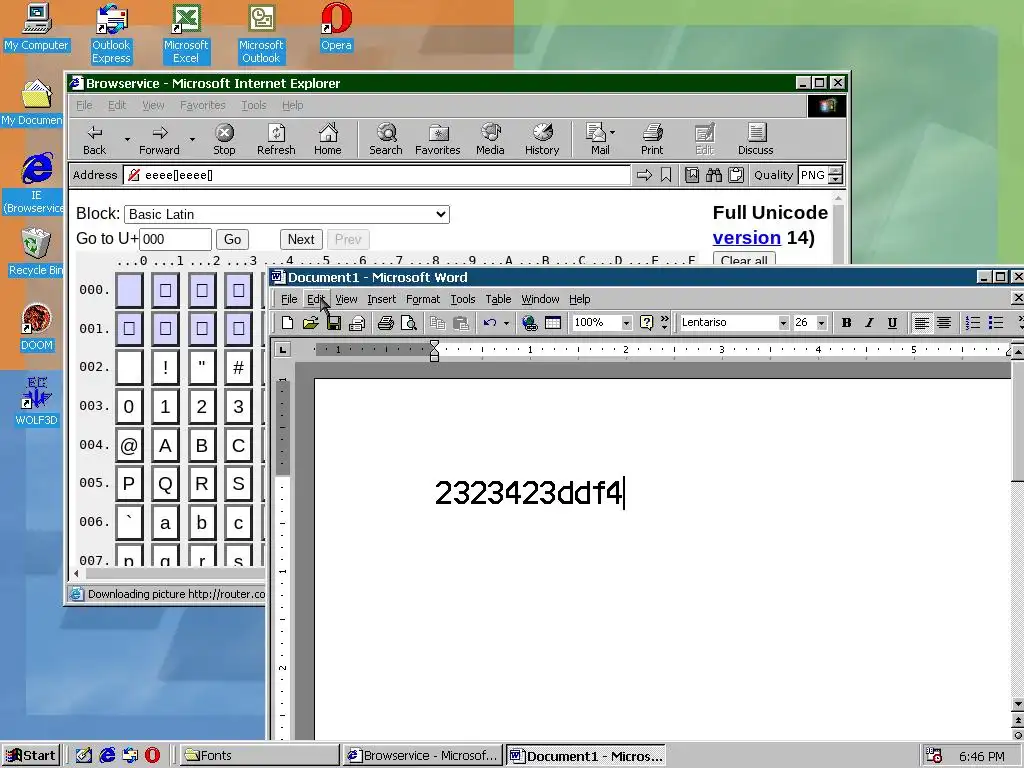Open the Format menu in Word
The image size is (1024, 768).
click(x=423, y=299)
